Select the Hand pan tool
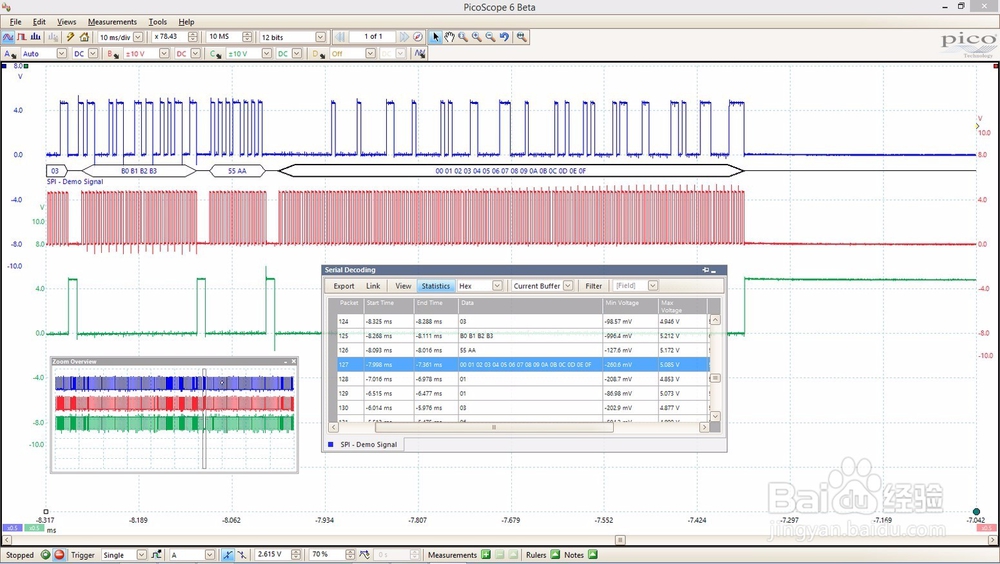Viewport: 1000px width, 564px height. 450,37
